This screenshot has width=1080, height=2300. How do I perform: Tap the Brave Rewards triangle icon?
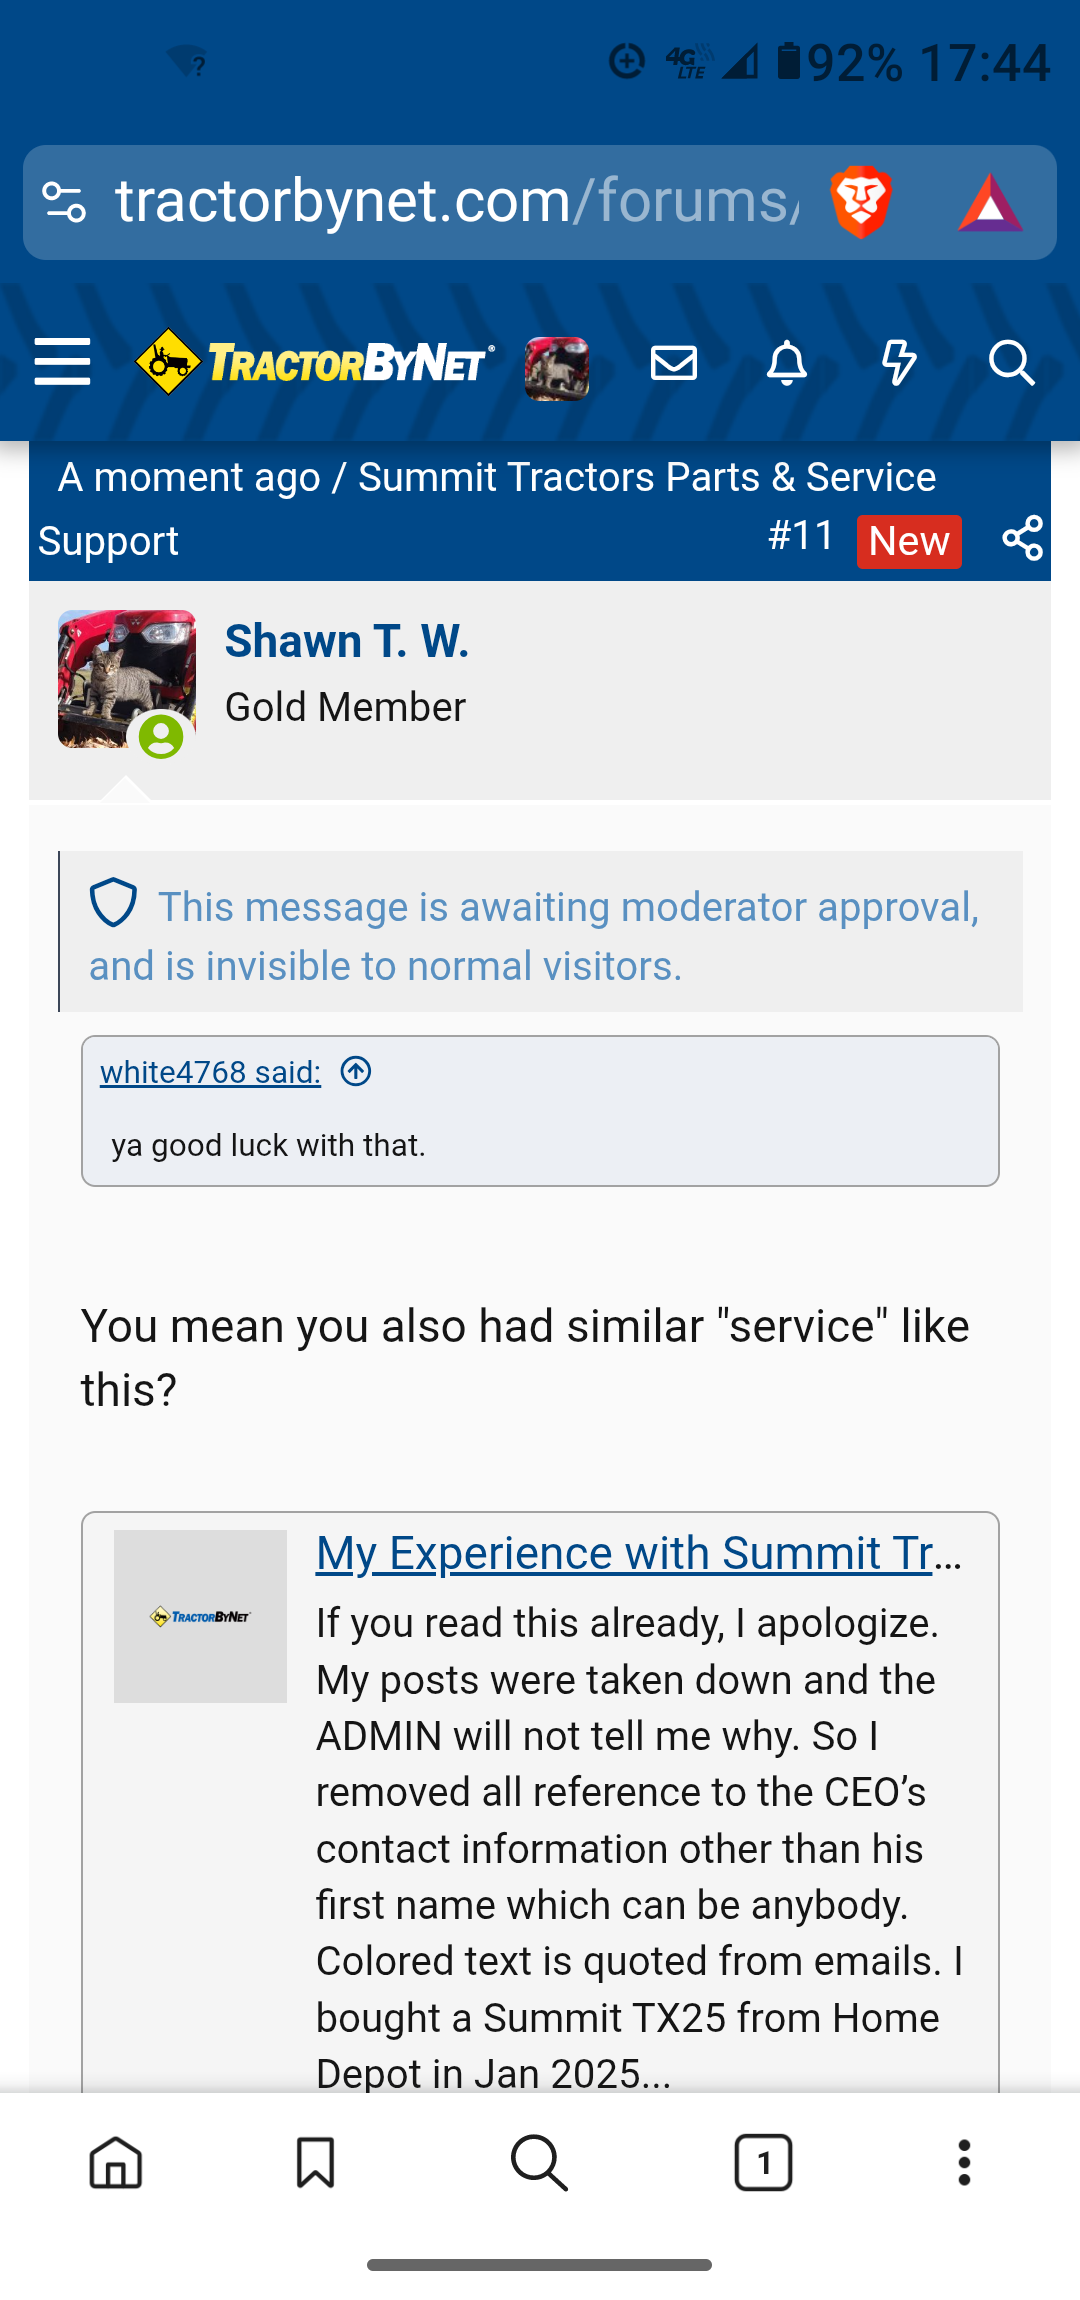(x=990, y=202)
